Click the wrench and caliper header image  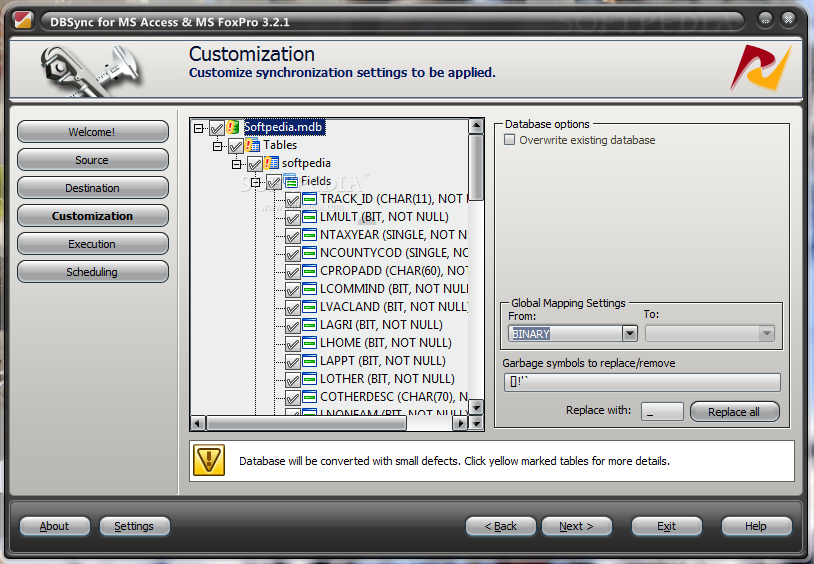(x=91, y=71)
